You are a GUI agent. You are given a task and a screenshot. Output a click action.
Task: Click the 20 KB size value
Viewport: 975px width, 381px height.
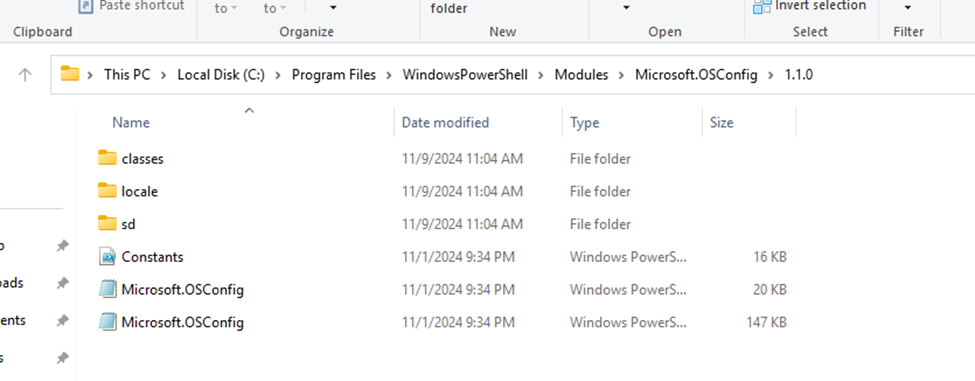(x=770, y=290)
